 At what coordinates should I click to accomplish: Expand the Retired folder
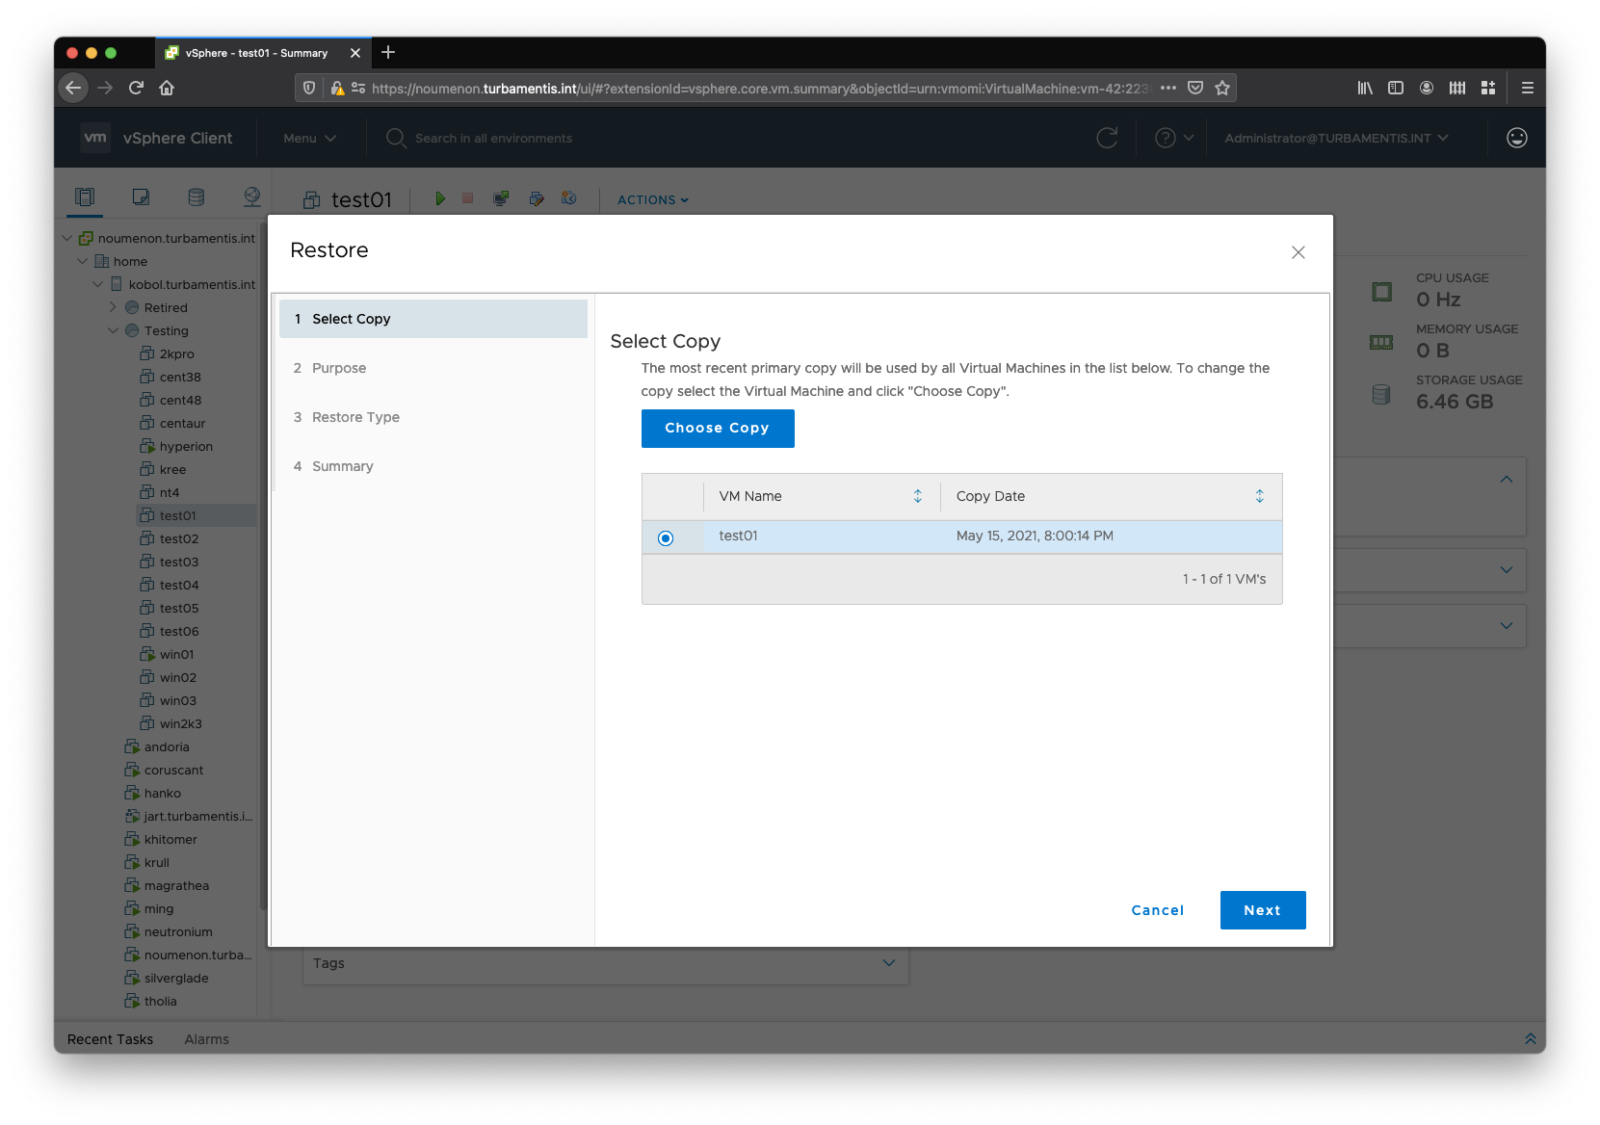[x=113, y=307]
